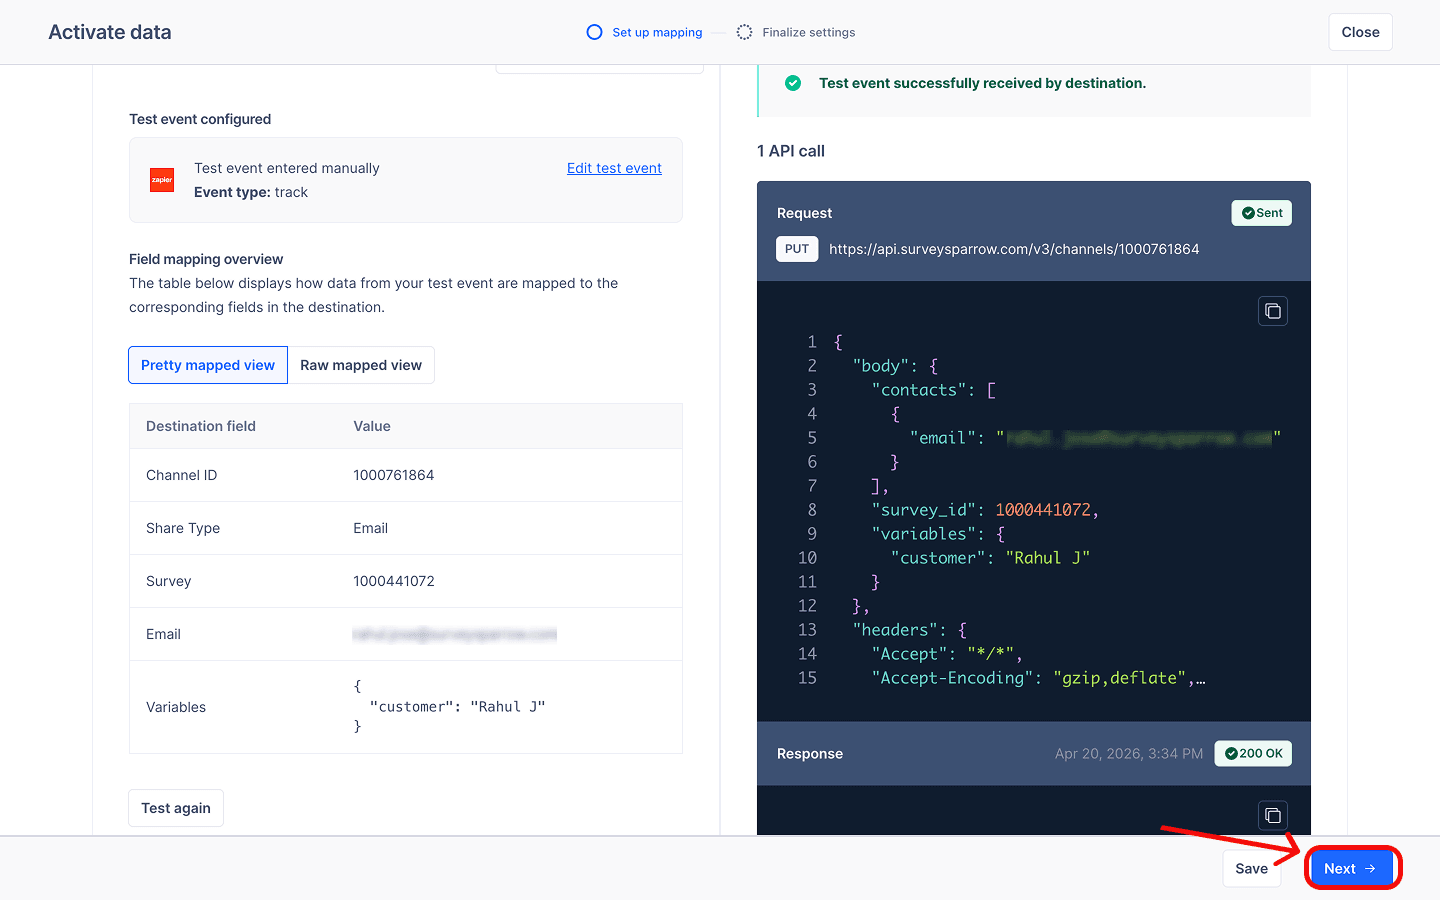The image size is (1440, 900).
Task: Click the response timestamp Apr 20, 2026
Action: point(1129,753)
